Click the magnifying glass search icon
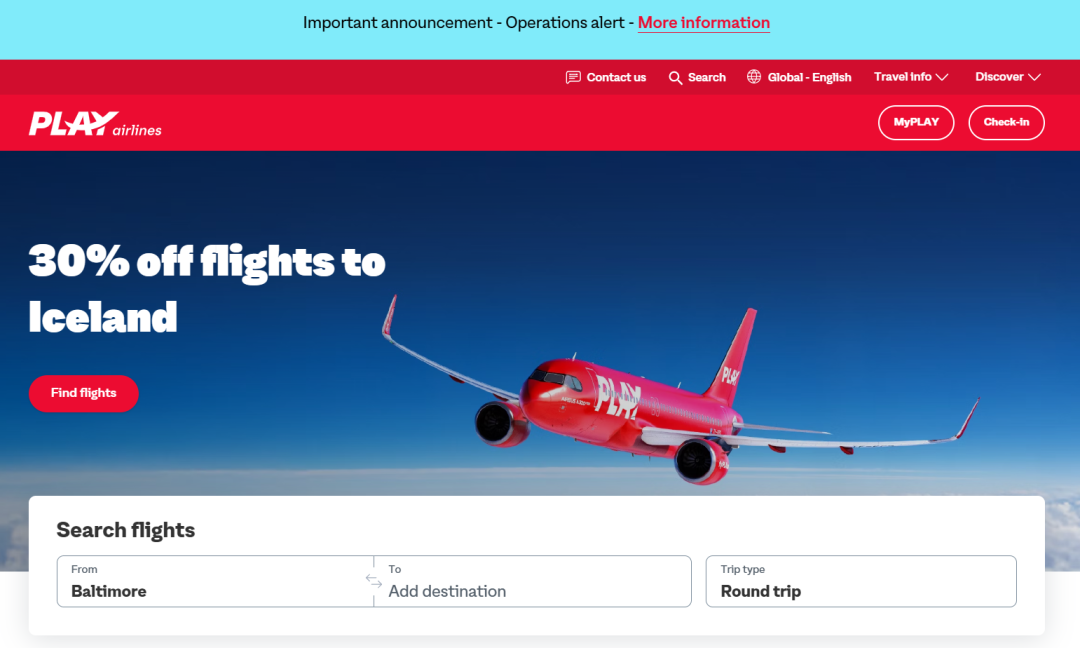Image resolution: width=1080 pixels, height=648 pixels. 675,78
